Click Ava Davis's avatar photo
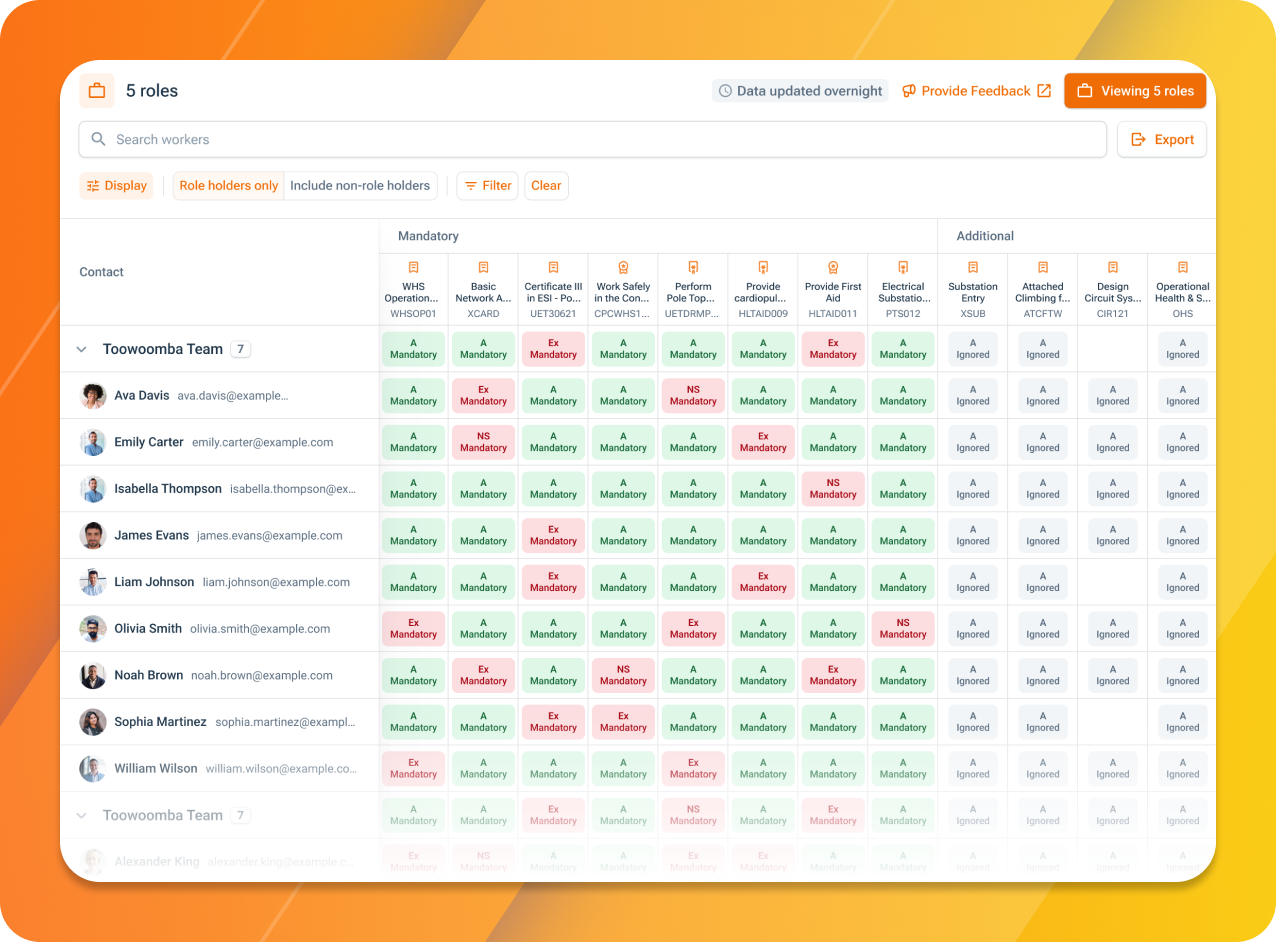The width and height of the screenshot is (1276, 942). click(93, 396)
